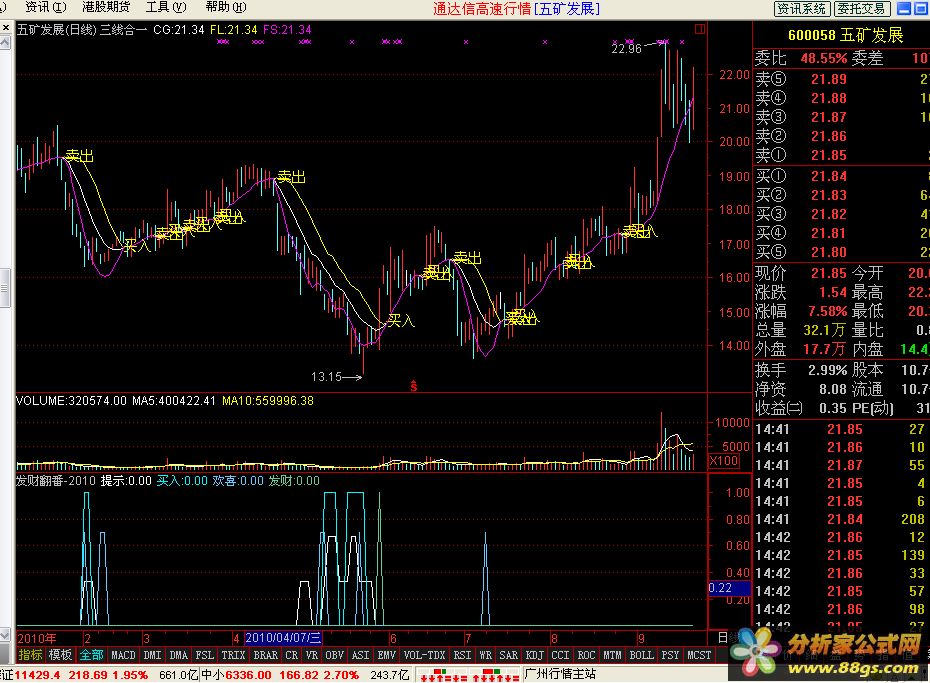Click the left vertical scrollbar up arrow
This screenshot has height=683, width=930.
point(5,43)
